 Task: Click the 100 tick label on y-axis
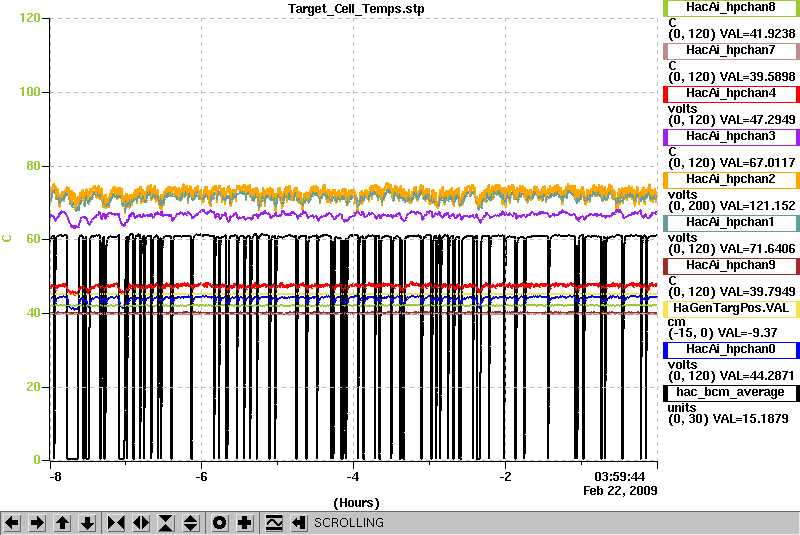click(30, 92)
